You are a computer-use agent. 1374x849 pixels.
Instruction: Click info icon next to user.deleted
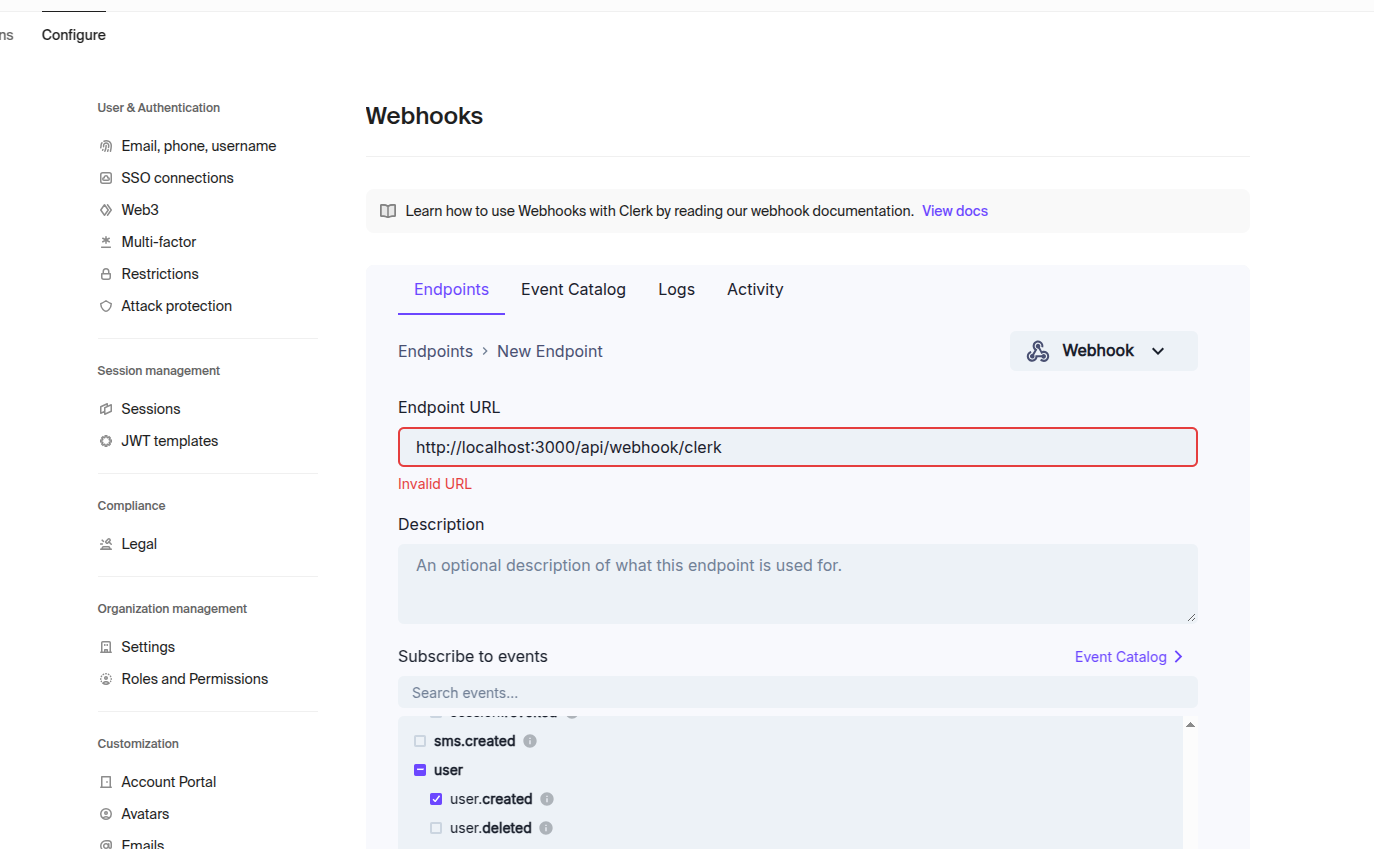546,828
